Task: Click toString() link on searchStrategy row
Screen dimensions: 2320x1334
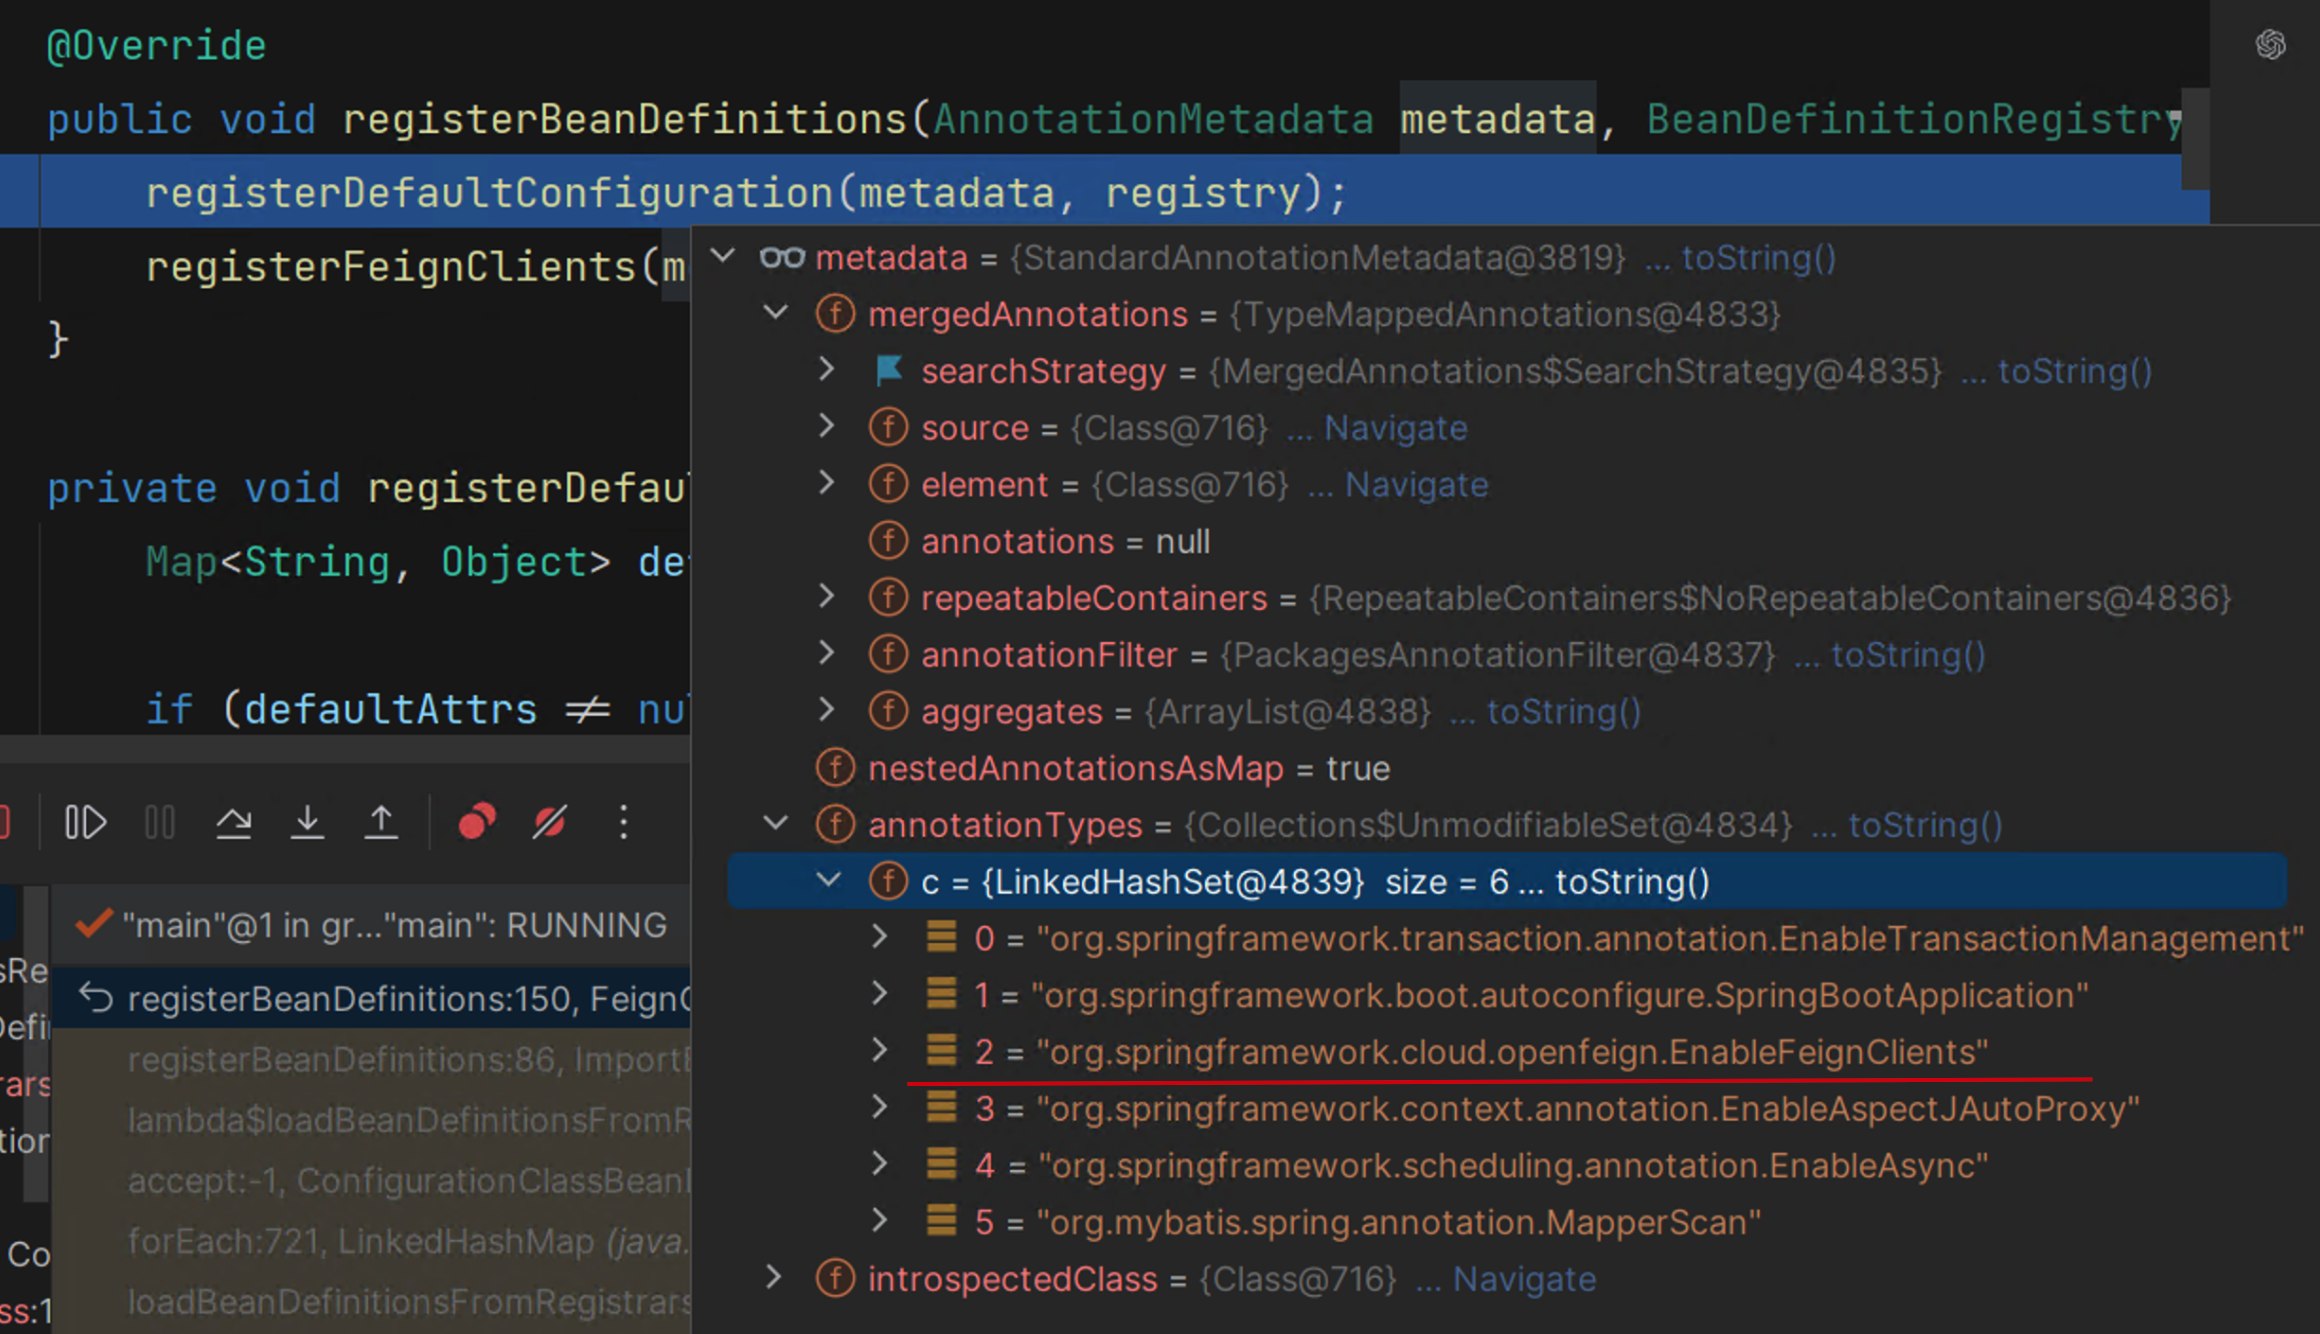Action: 2075,371
